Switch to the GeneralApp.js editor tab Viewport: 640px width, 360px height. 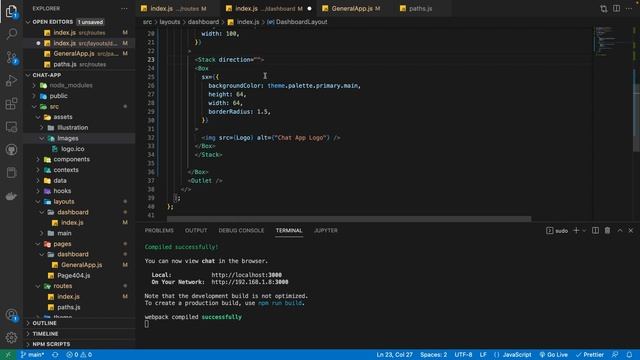click(x=355, y=9)
